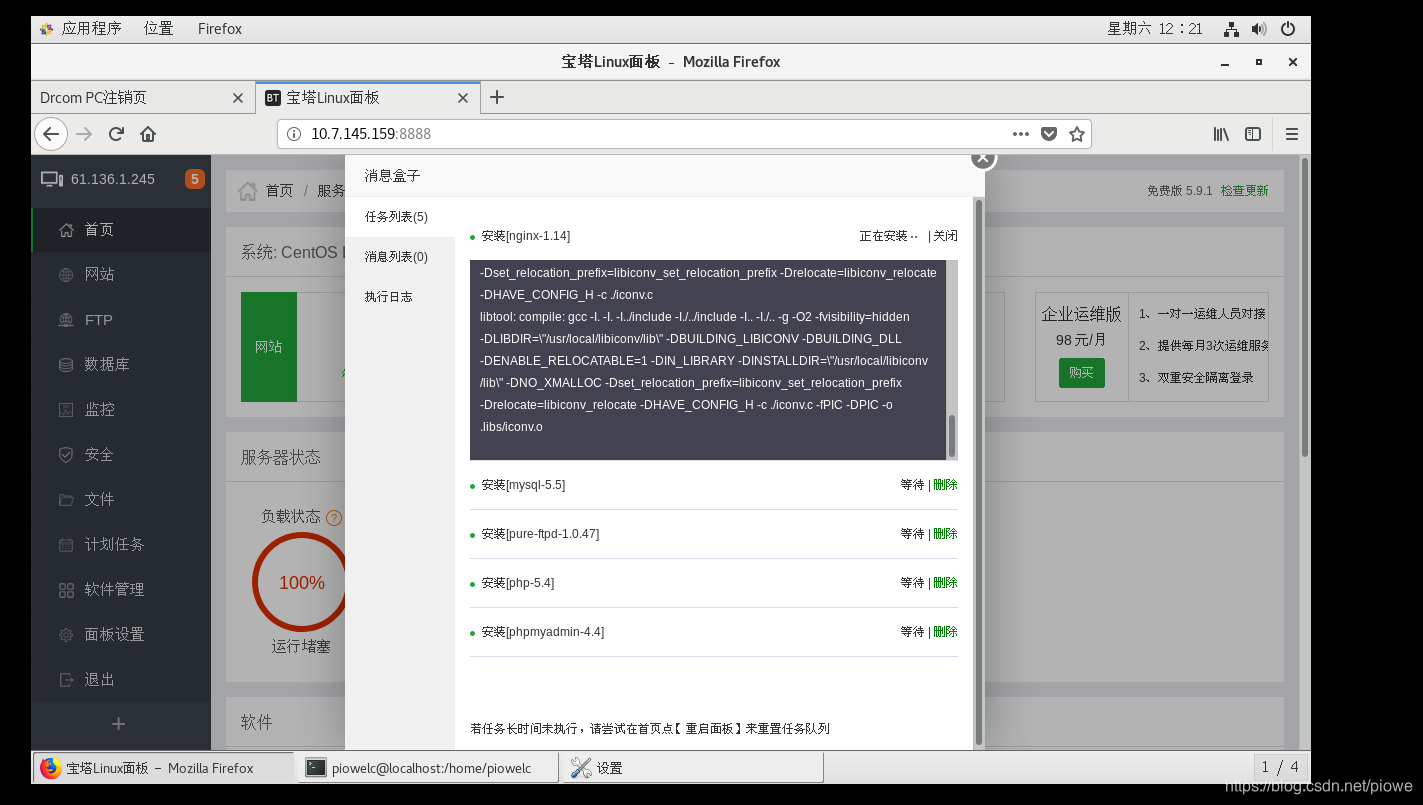1423x805 pixels.
Task: Click the orange notification badge 5
Action: [195, 179]
